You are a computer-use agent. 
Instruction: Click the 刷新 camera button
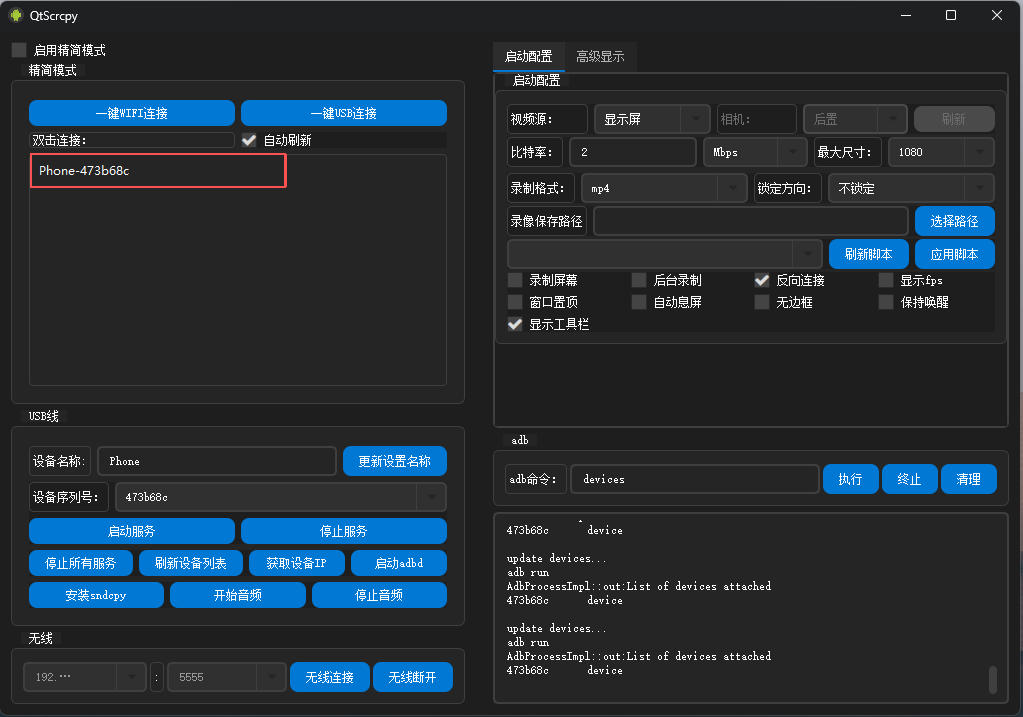pyautogui.click(x=954, y=119)
